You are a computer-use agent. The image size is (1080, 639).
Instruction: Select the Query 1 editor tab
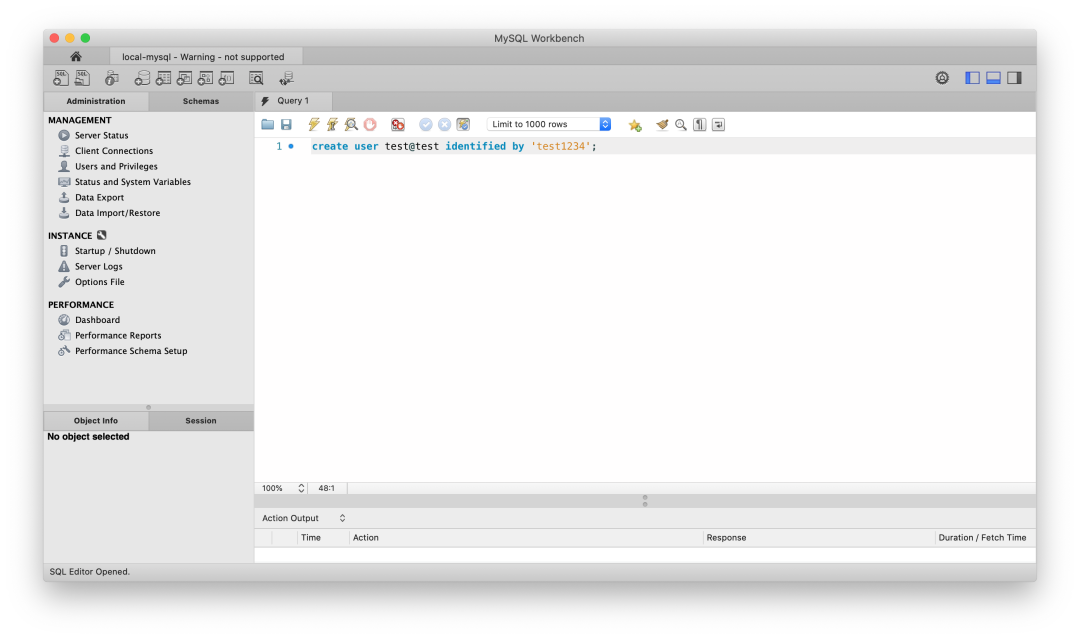(x=293, y=101)
